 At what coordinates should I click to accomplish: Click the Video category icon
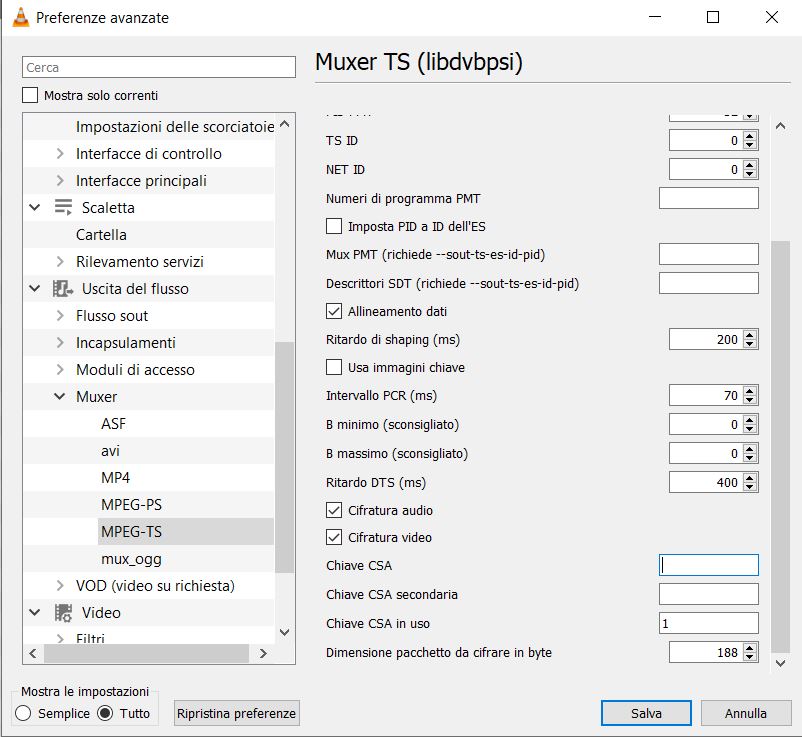63,613
